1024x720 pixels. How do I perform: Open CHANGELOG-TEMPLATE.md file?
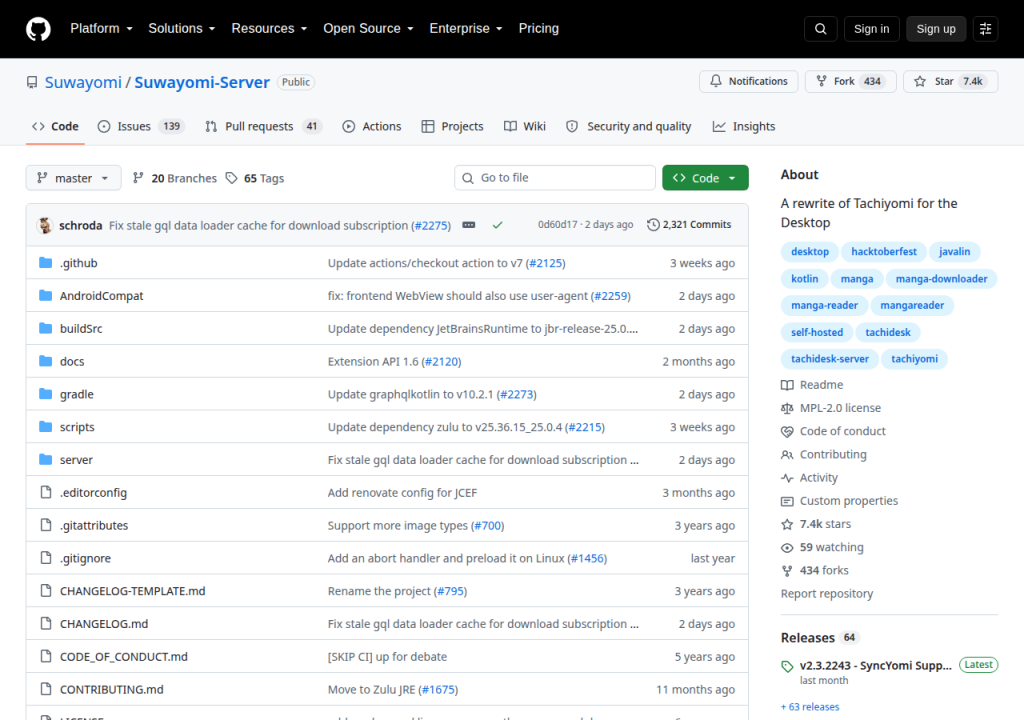click(133, 591)
